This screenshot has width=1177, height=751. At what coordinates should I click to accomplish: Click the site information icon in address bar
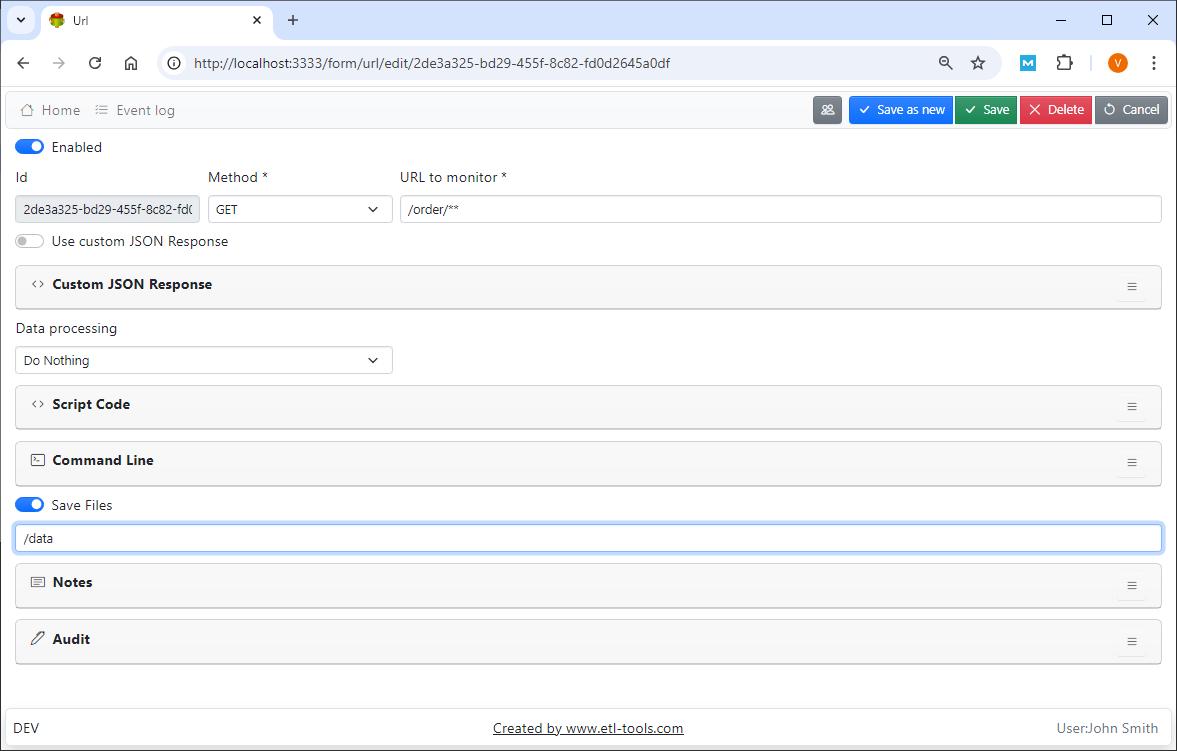tap(174, 63)
